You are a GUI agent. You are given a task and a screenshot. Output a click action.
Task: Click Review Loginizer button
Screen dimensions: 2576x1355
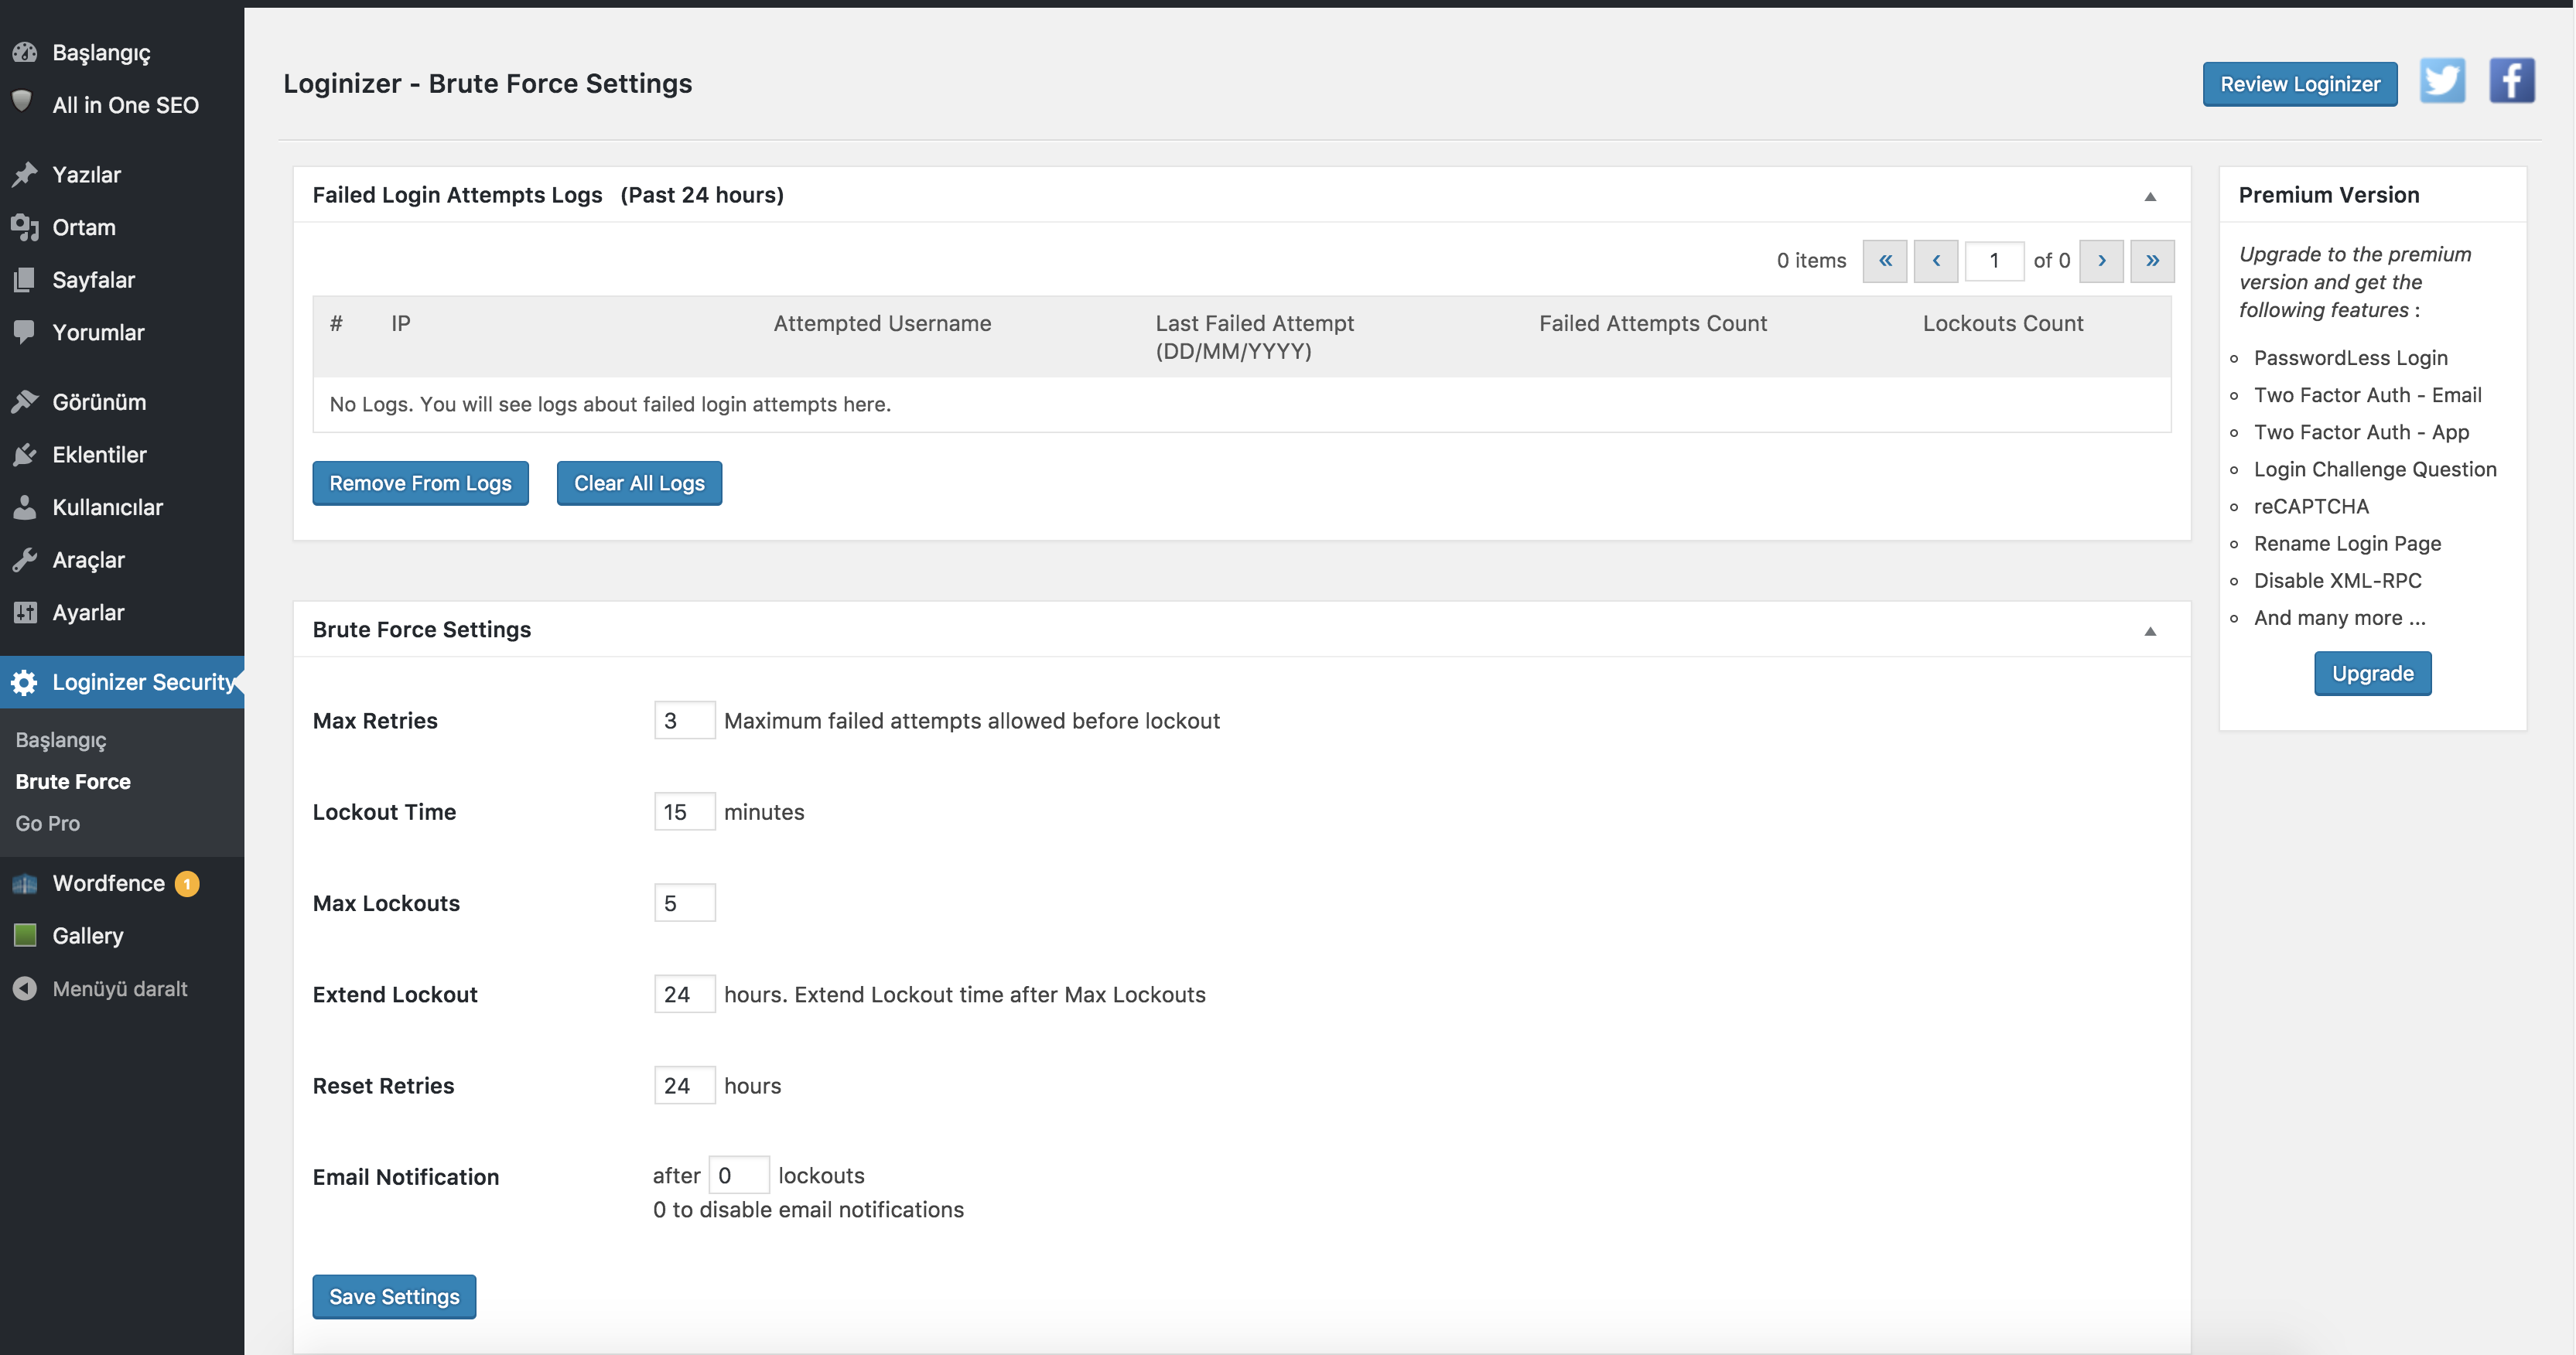[2299, 84]
